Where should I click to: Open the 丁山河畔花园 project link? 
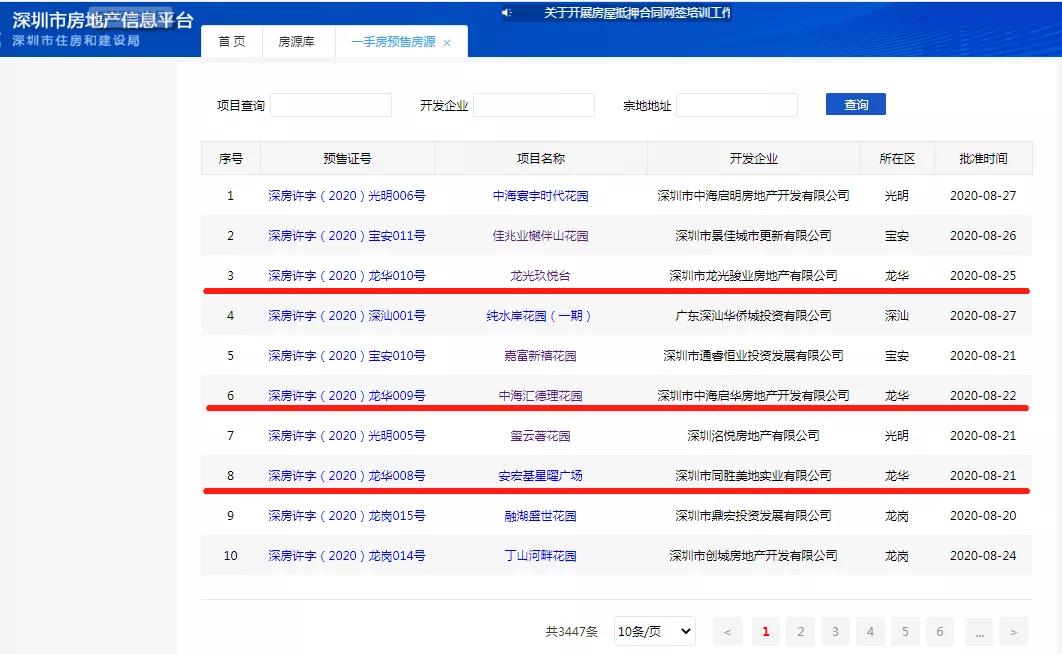coord(541,555)
